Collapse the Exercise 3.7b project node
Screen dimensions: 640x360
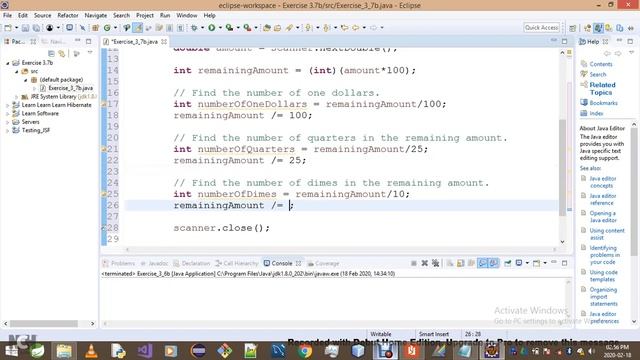click(8, 63)
